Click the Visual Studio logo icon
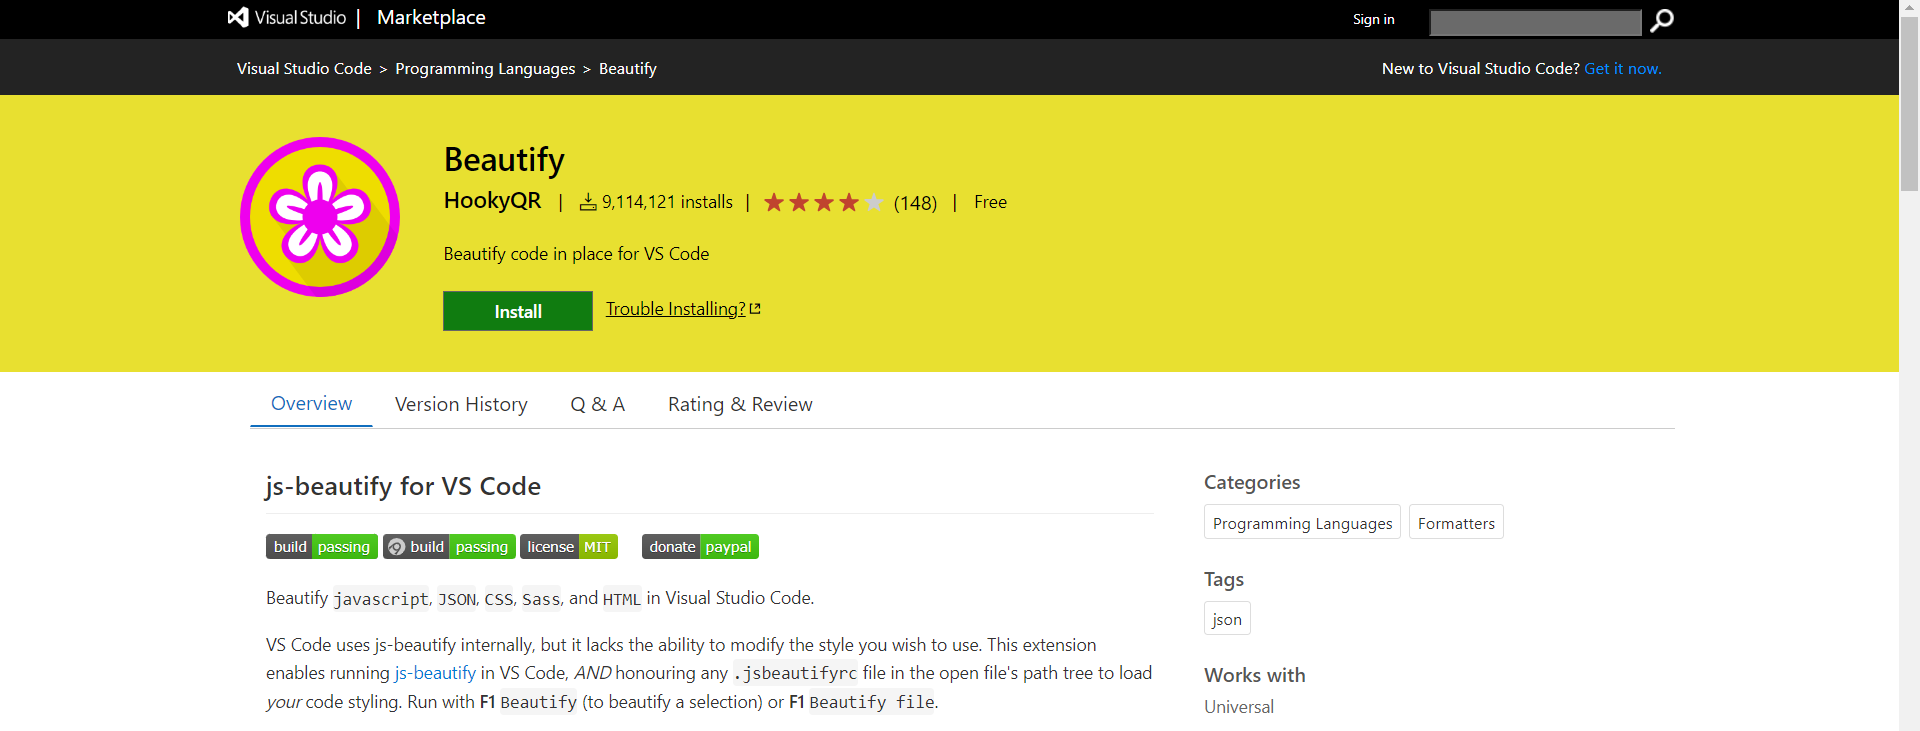 [x=237, y=17]
